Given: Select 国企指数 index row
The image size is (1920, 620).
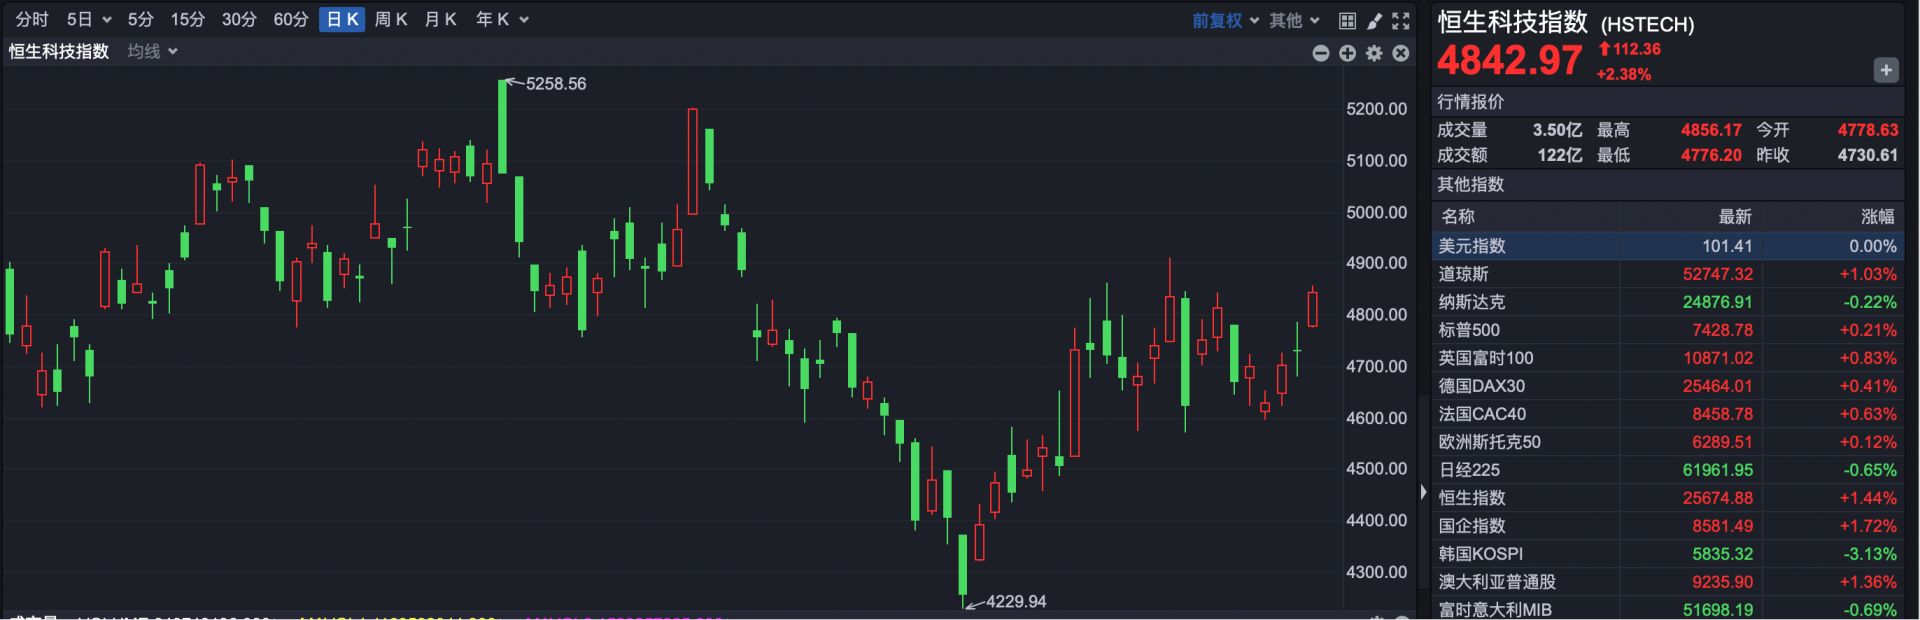Looking at the screenshot, I should pos(1668,526).
